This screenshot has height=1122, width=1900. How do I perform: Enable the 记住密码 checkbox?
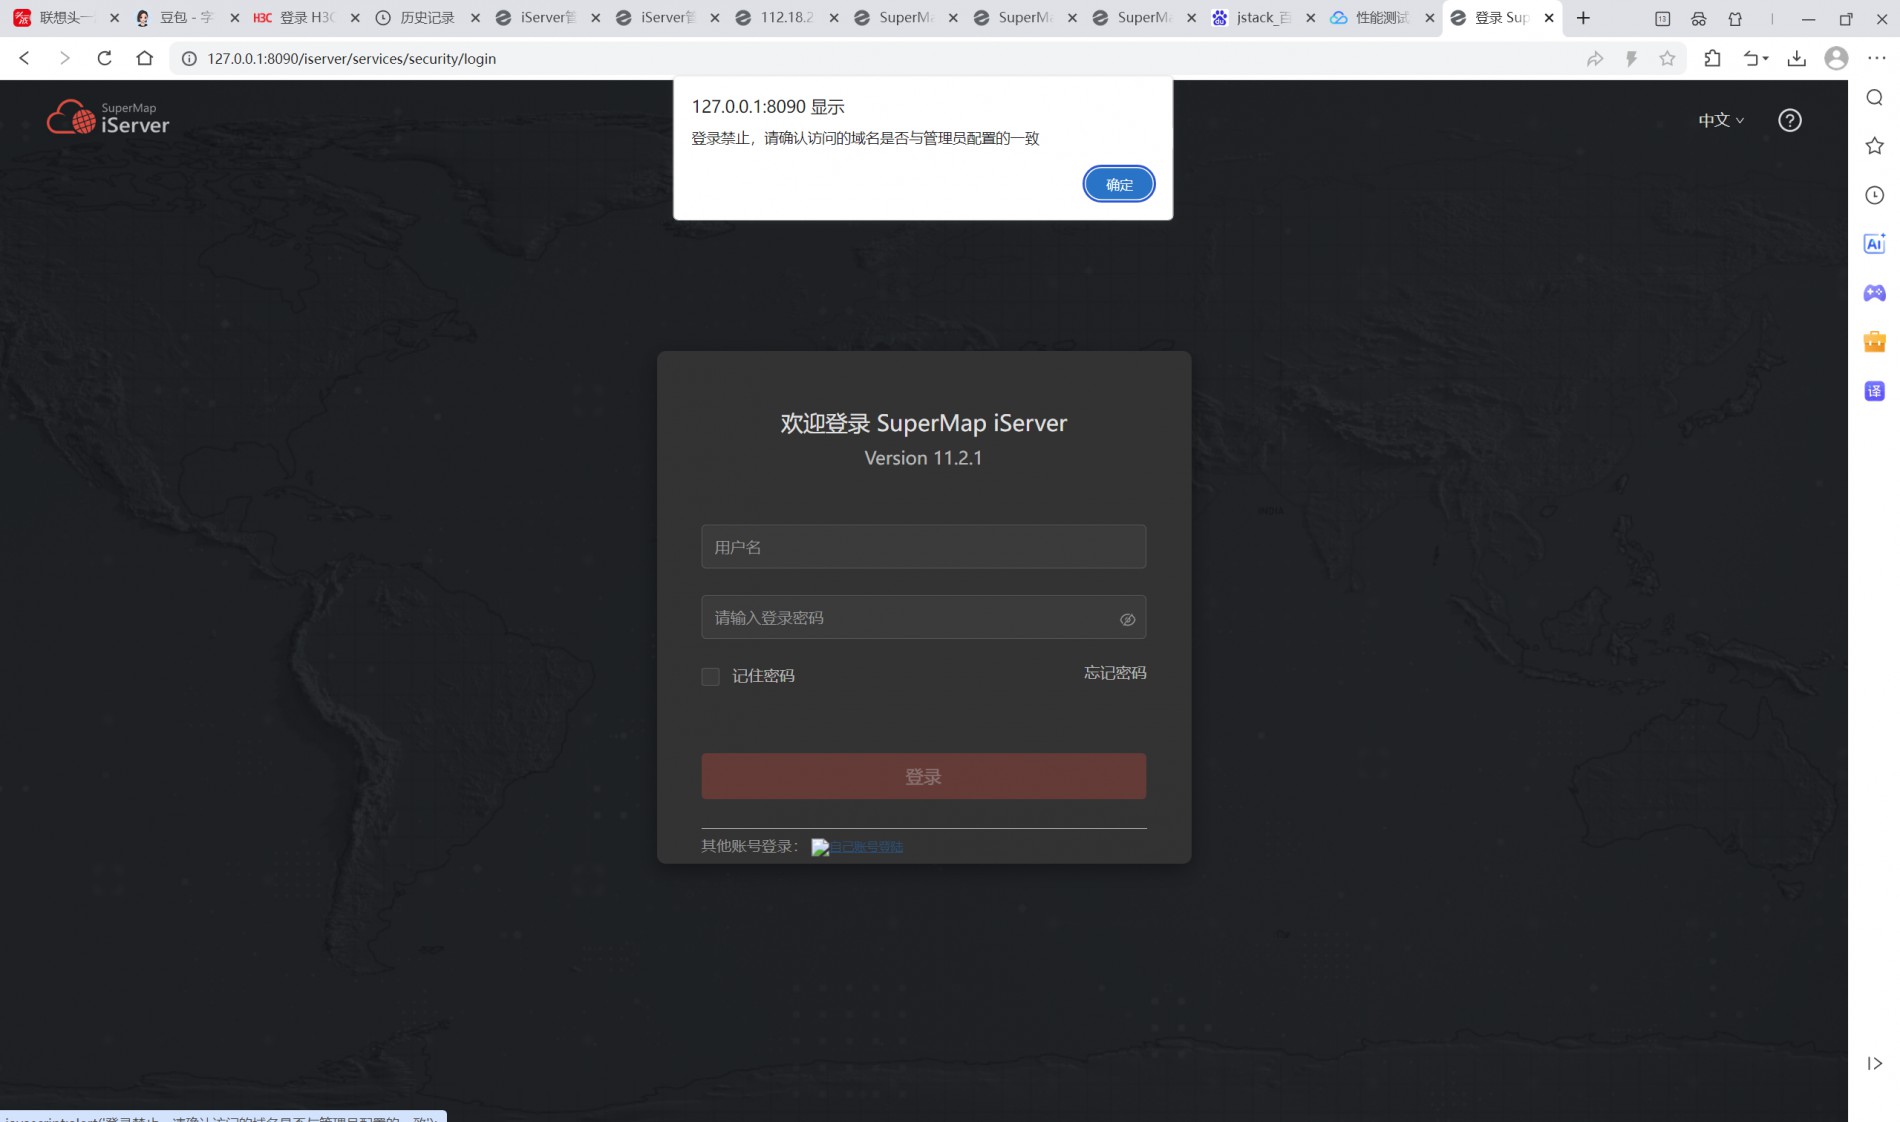coord(710,677)
